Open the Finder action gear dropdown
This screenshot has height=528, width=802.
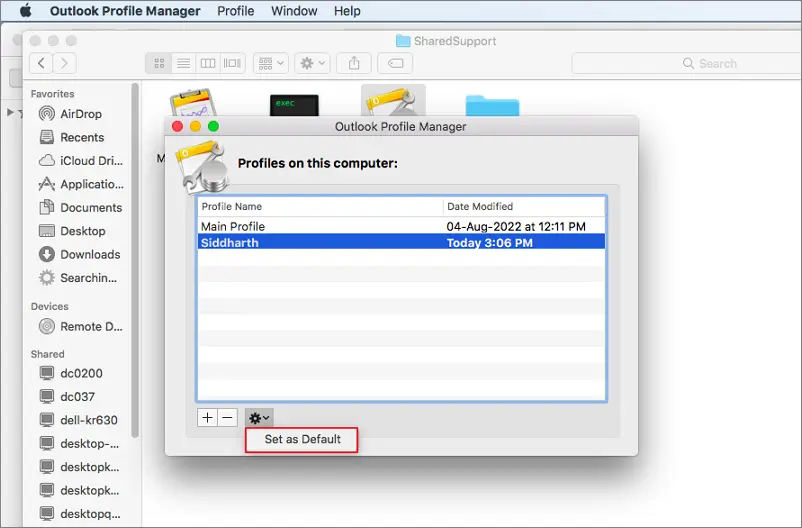[x=312, y=63]
